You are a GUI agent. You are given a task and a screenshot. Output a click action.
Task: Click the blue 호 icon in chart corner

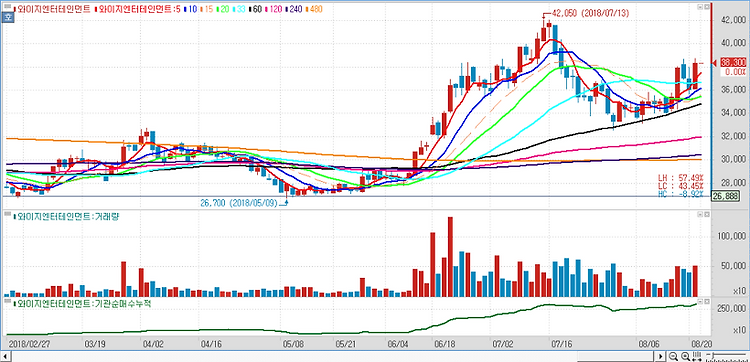pyautogui.click(x=8, y=17)
